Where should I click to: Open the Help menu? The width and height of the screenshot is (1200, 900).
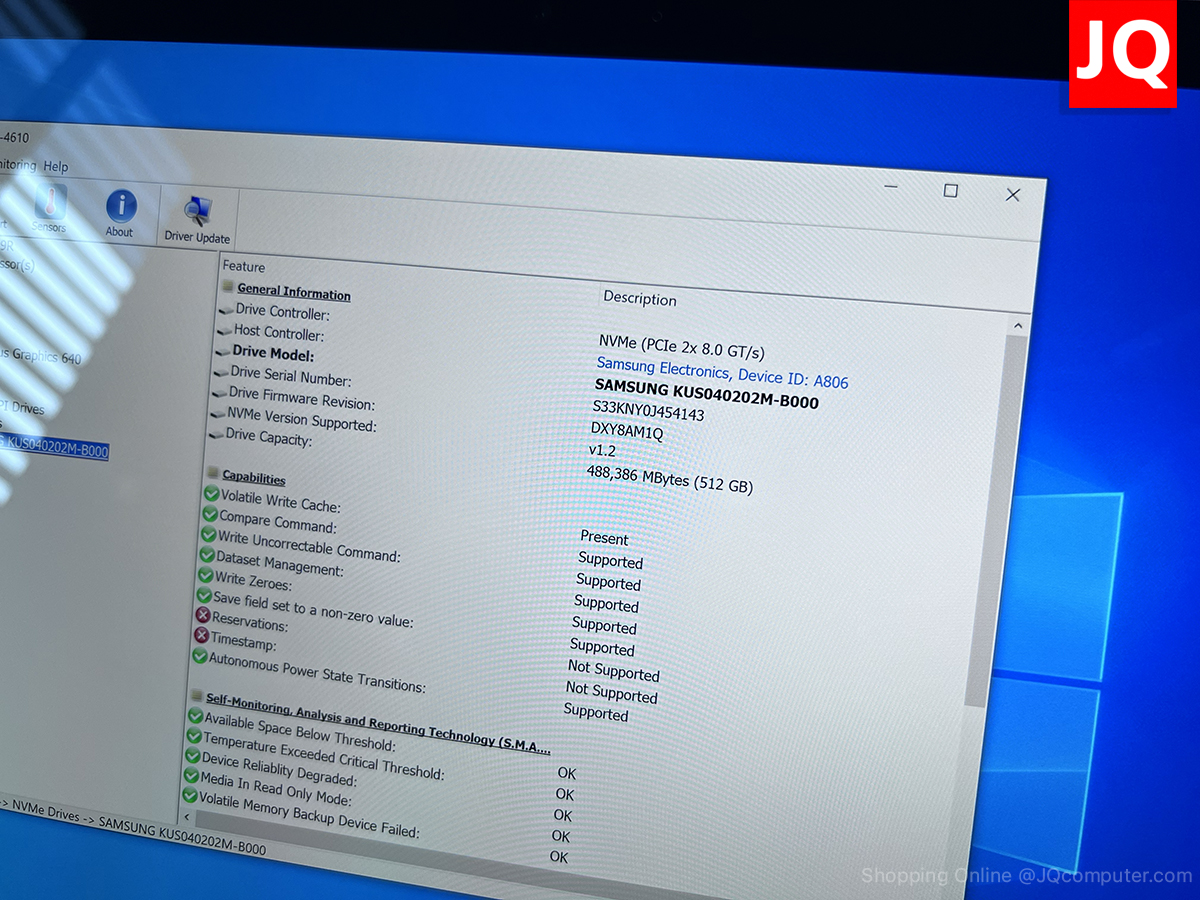click(x=56, y=166)
